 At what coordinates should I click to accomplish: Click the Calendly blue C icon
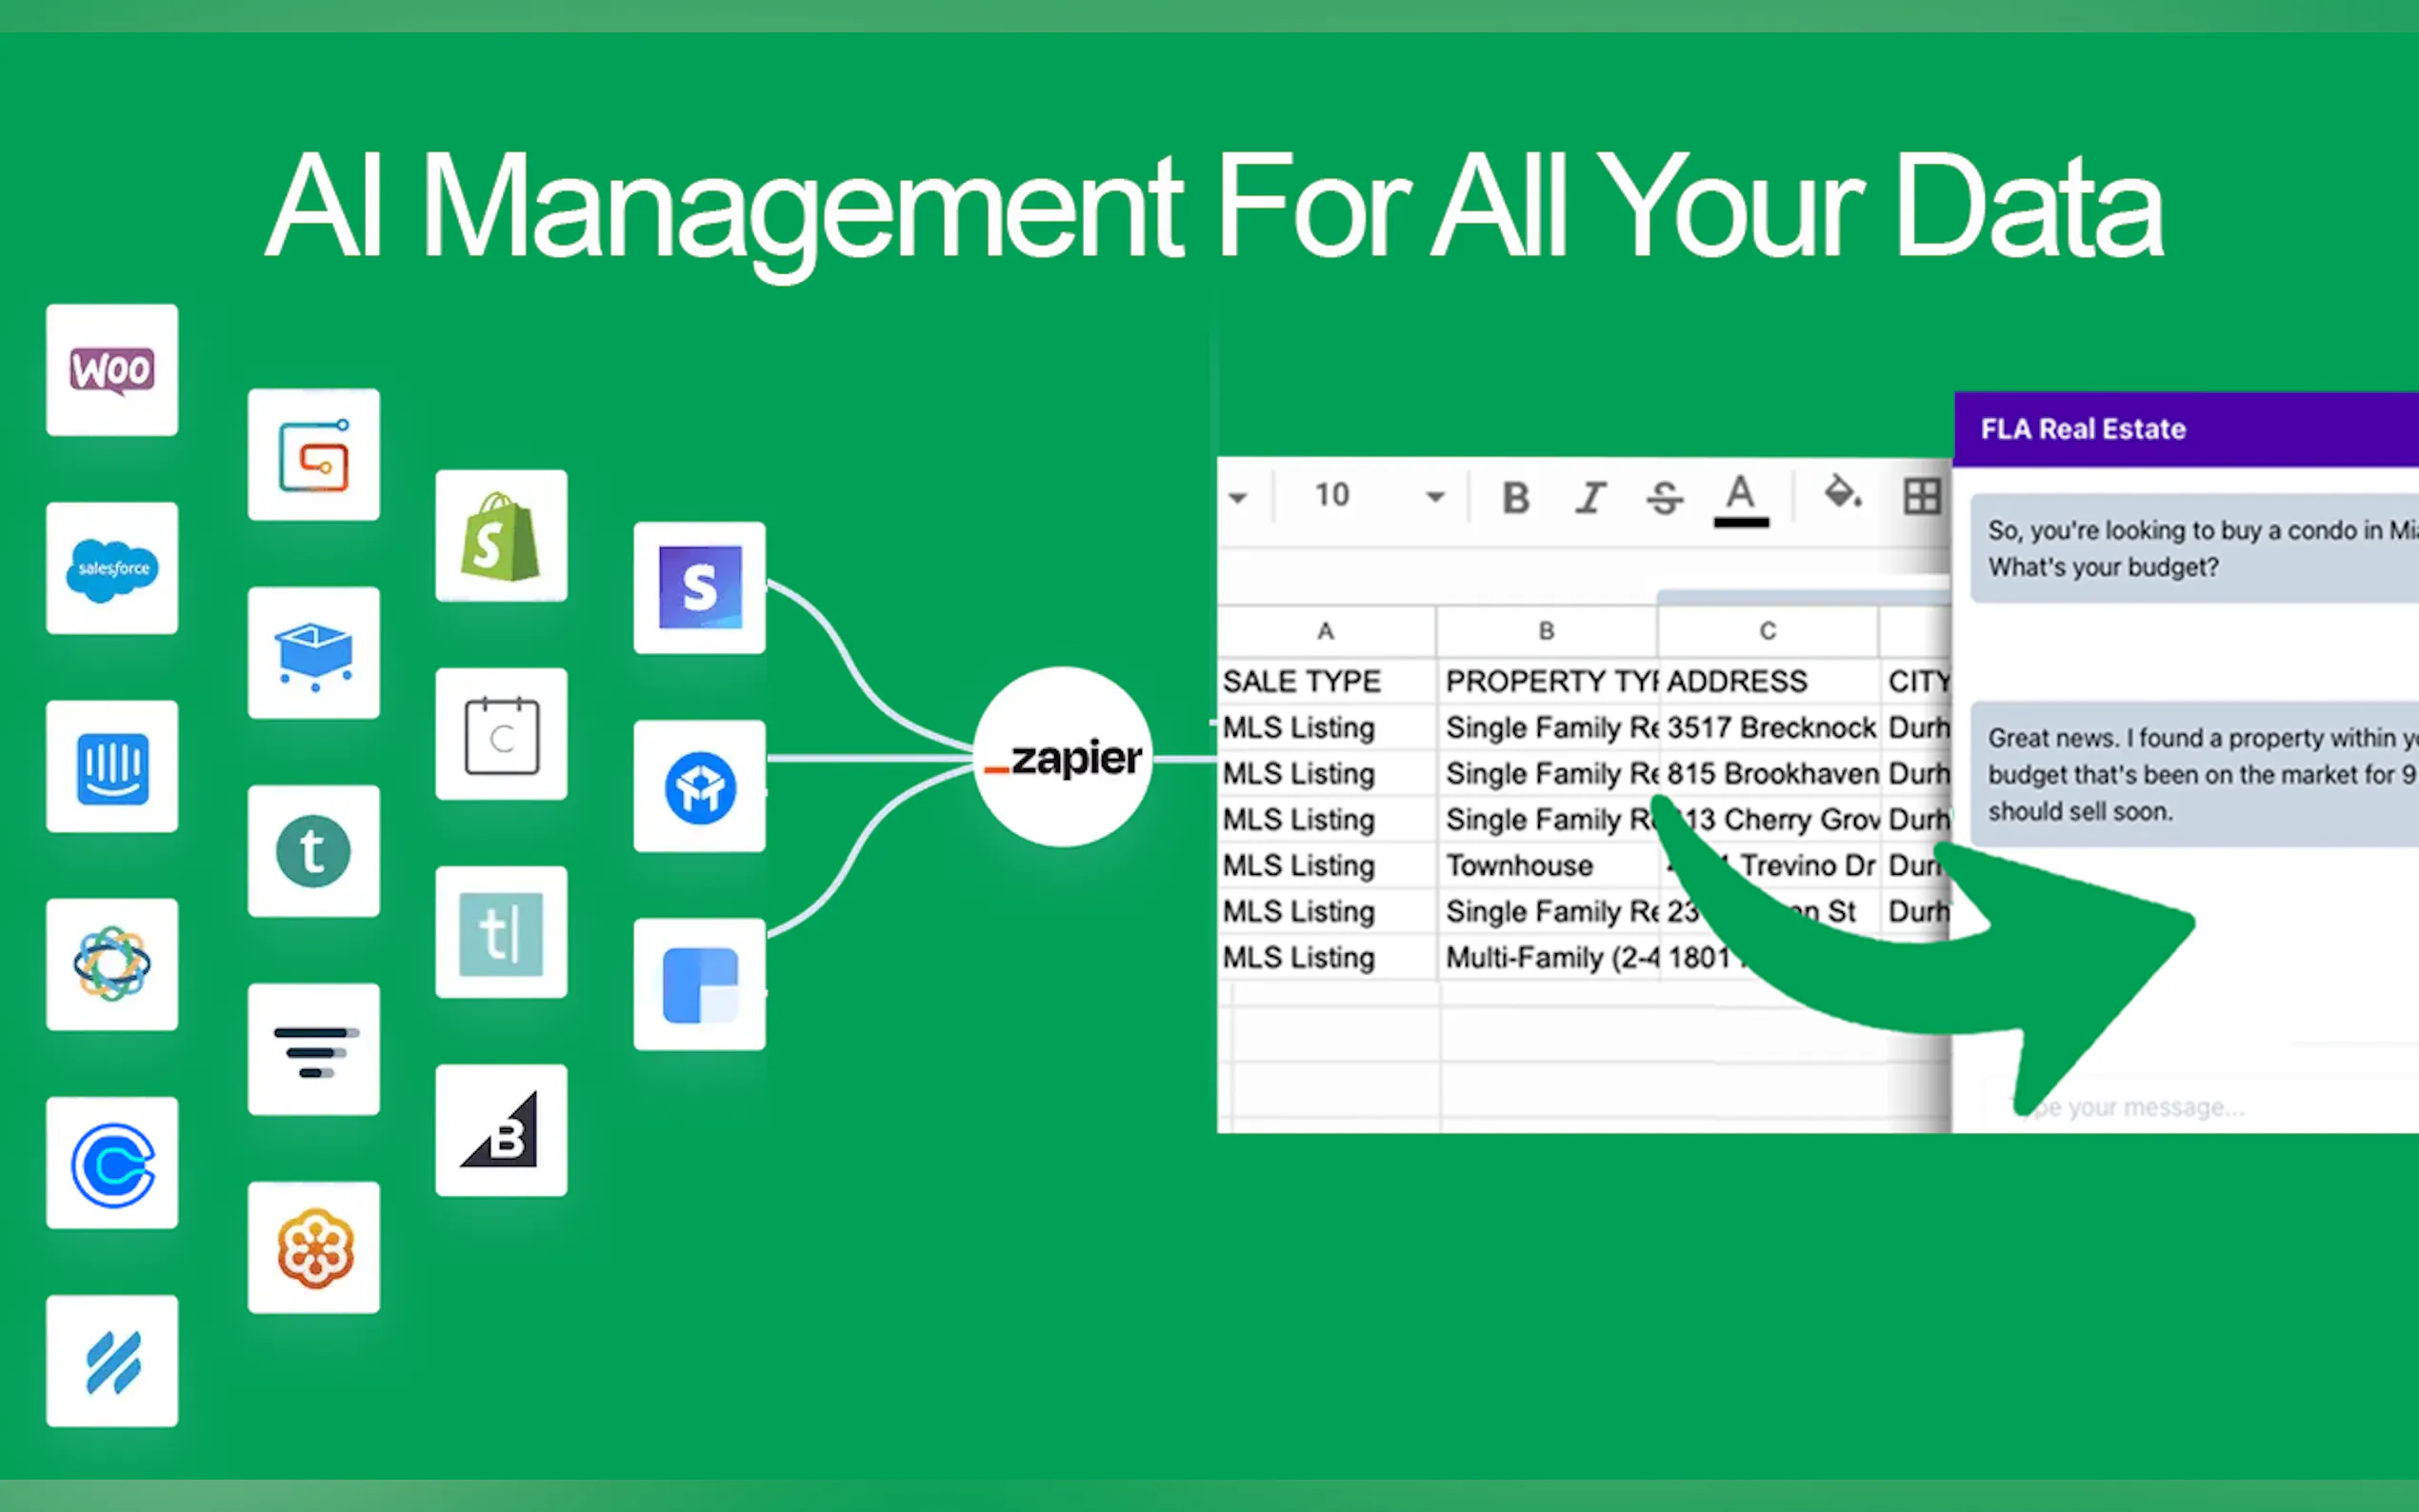(112, 1163)
